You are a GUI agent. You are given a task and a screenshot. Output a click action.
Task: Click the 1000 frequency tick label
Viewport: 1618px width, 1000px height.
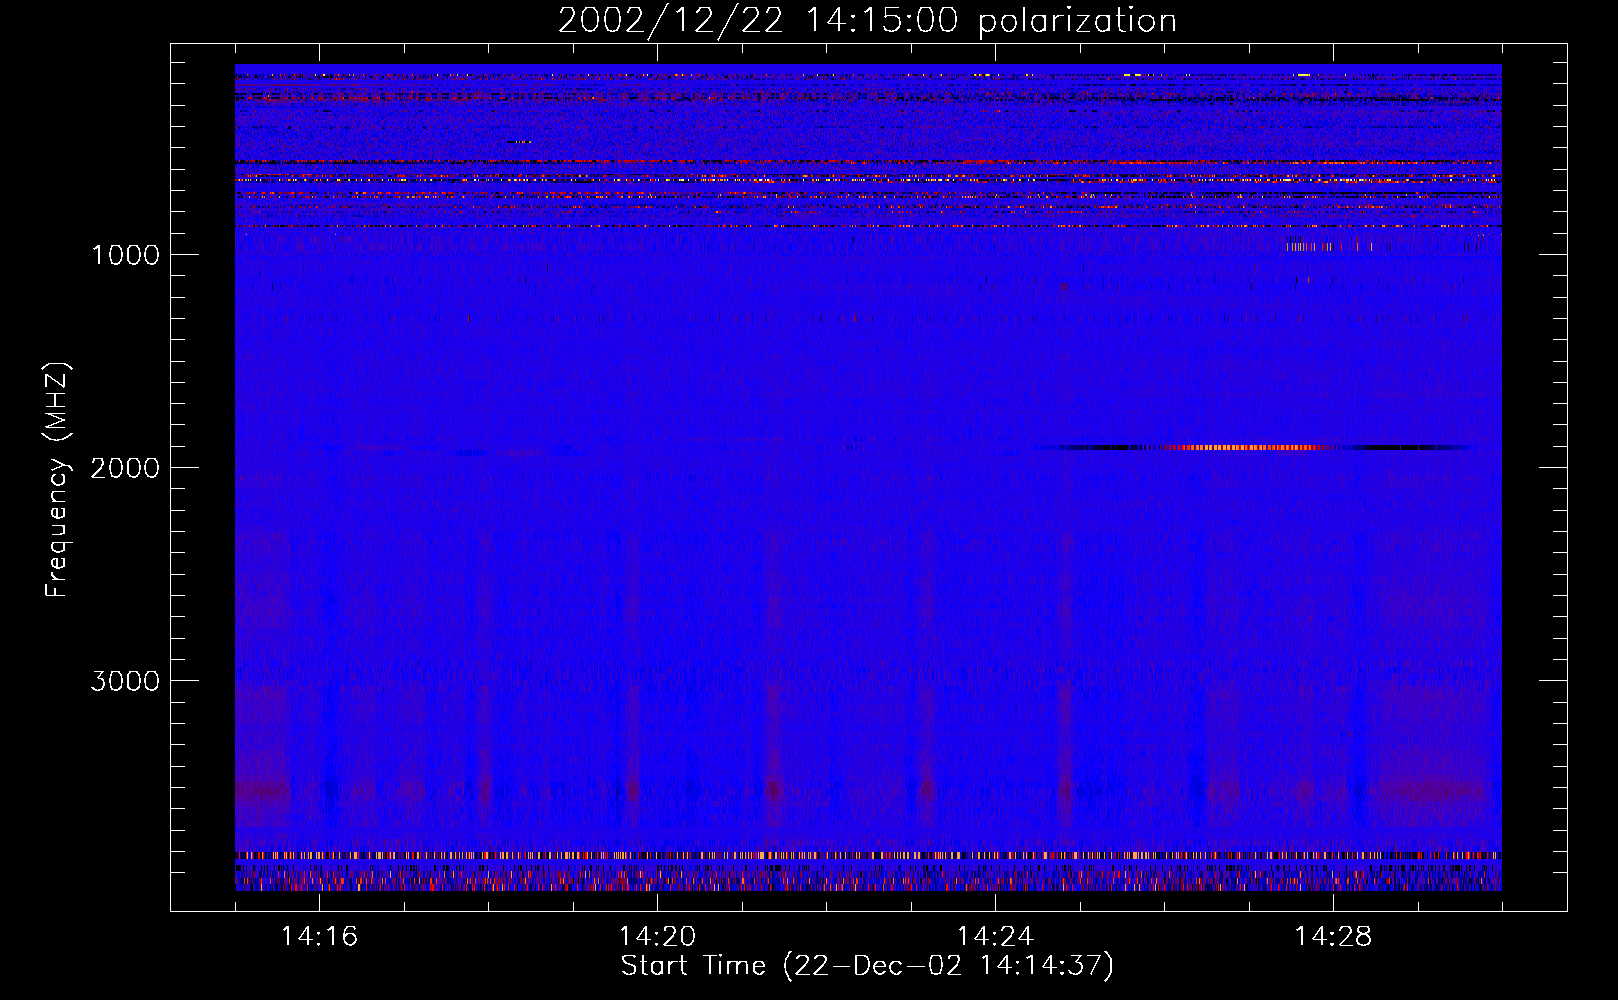tap(125, 255)
